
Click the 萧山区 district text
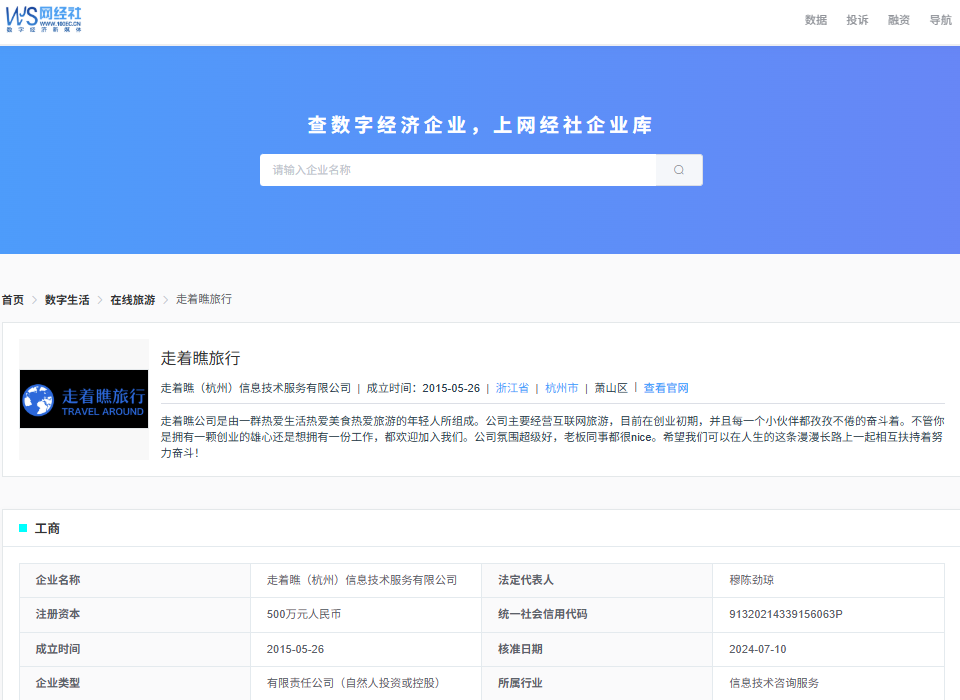click(x=611, y=388)
